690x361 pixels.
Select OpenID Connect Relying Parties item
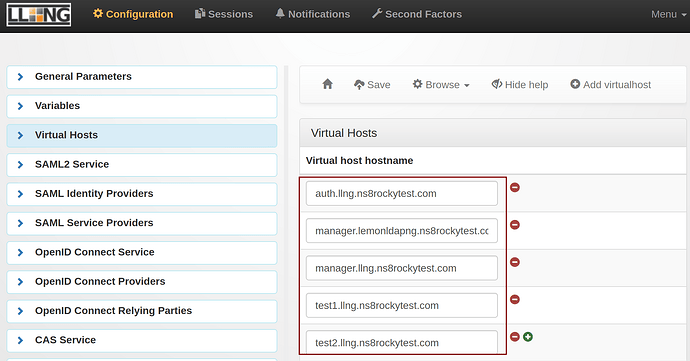click(142, 311)
